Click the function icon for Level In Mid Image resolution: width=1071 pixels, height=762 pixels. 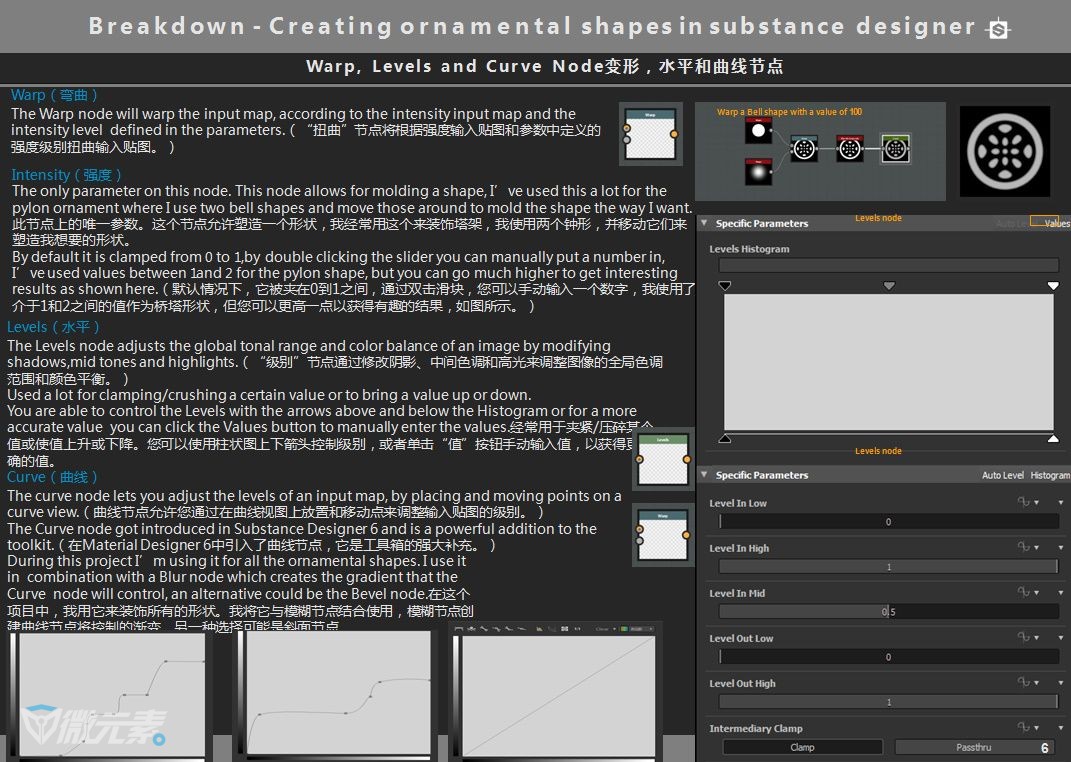point(1023,592)
